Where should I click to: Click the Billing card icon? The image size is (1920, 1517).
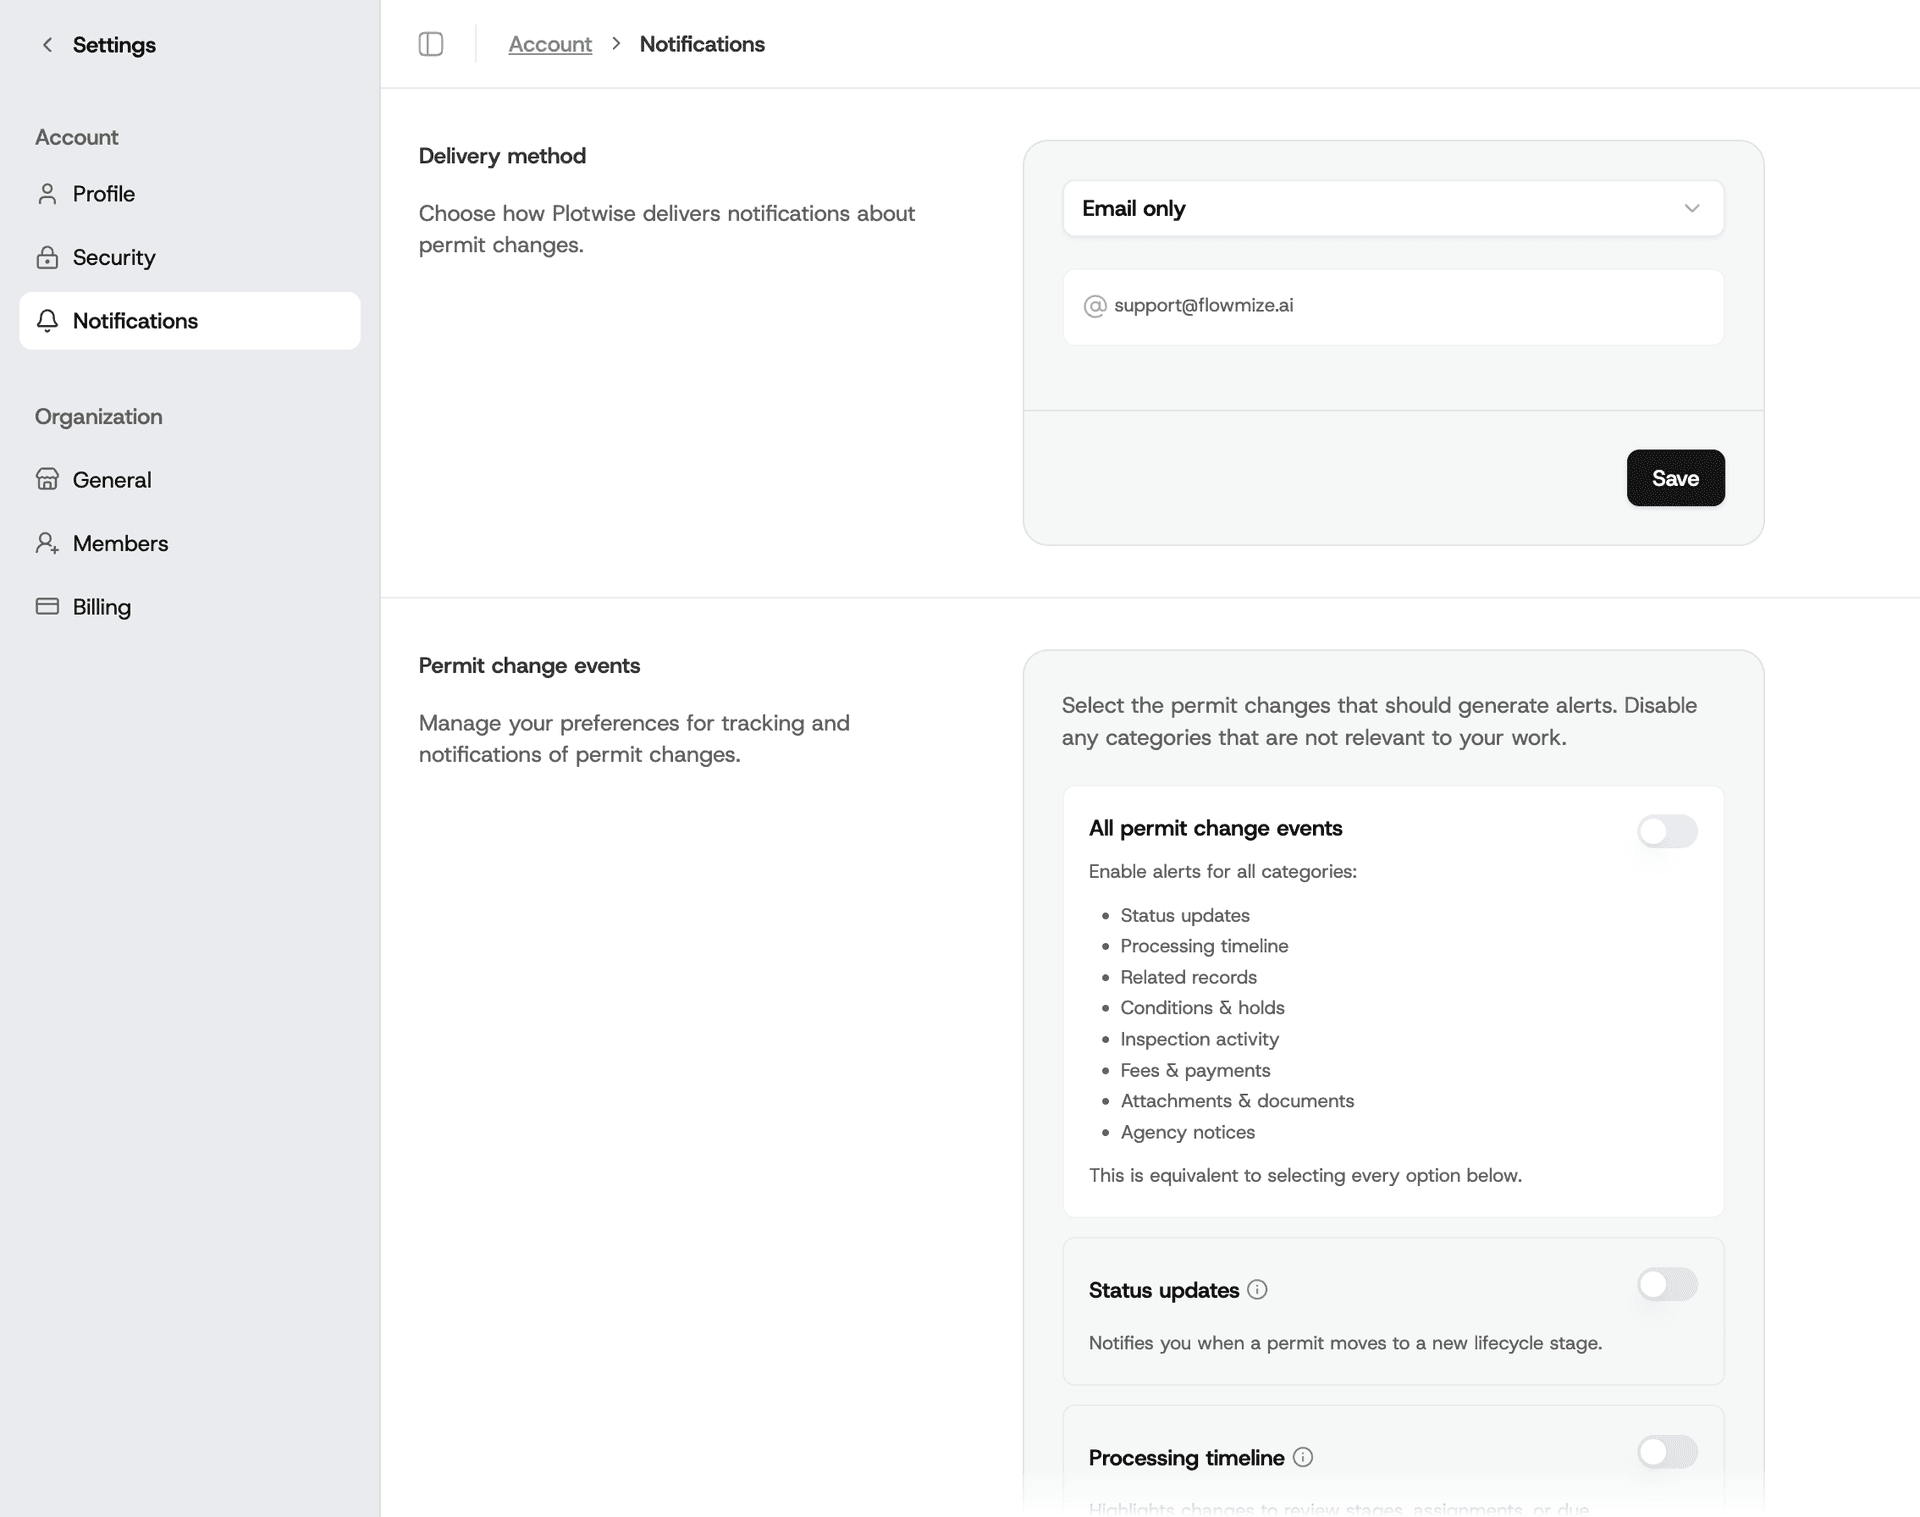[x=47, y=607]
